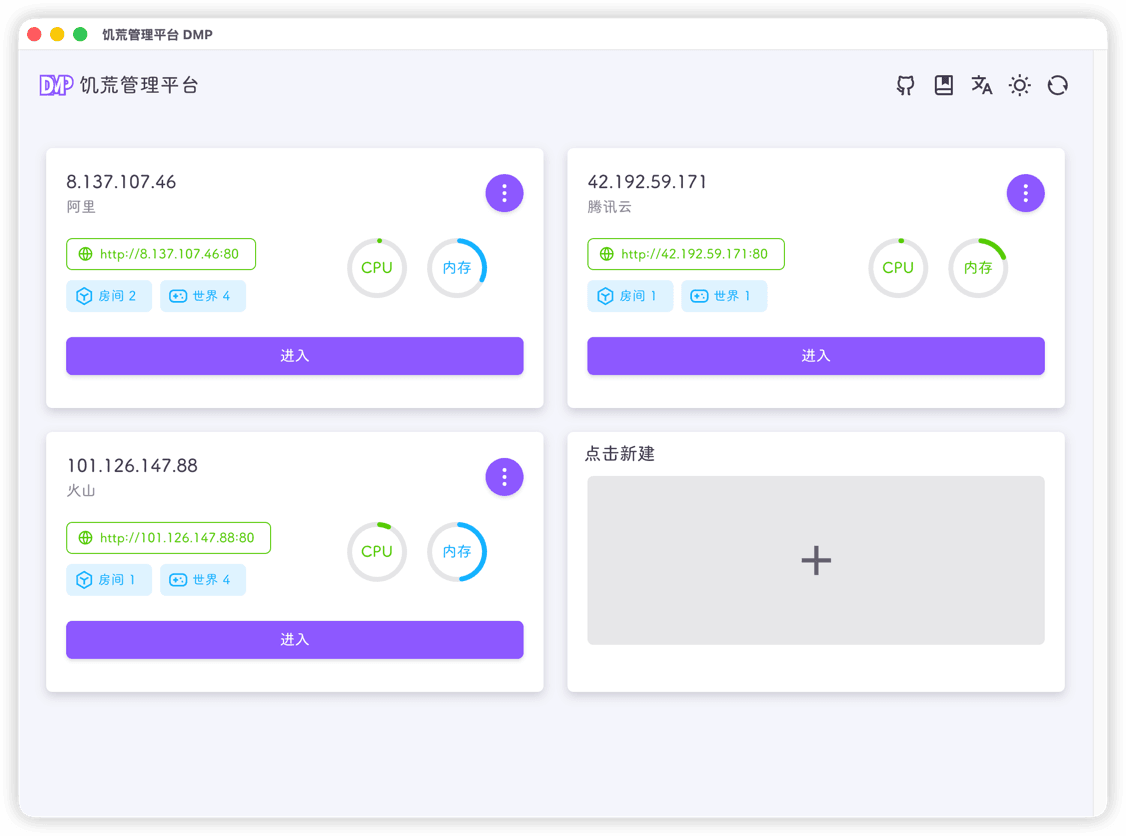Toggle light/dark theme sun icon

click(1019, 86)
